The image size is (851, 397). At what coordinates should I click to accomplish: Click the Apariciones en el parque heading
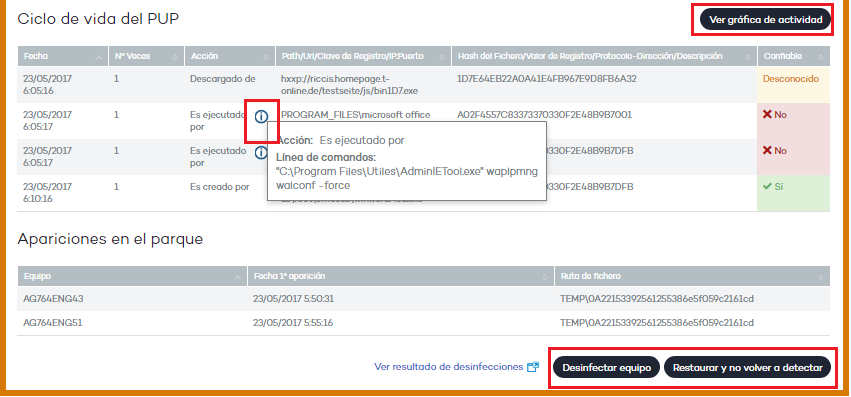point(110,239)
